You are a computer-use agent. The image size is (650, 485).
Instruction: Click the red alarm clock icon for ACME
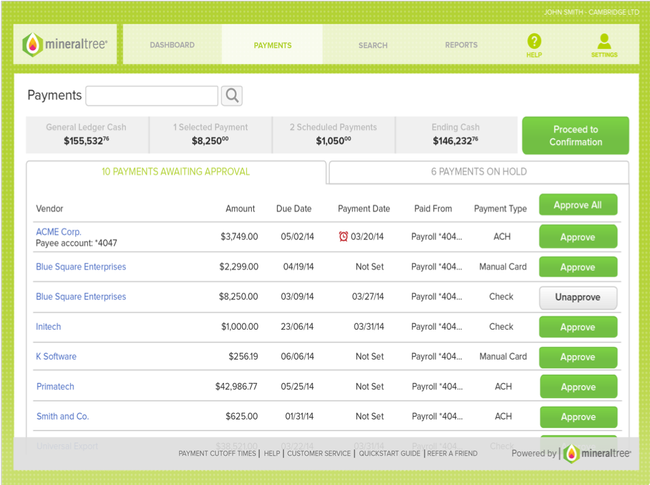tap(343, 236)
